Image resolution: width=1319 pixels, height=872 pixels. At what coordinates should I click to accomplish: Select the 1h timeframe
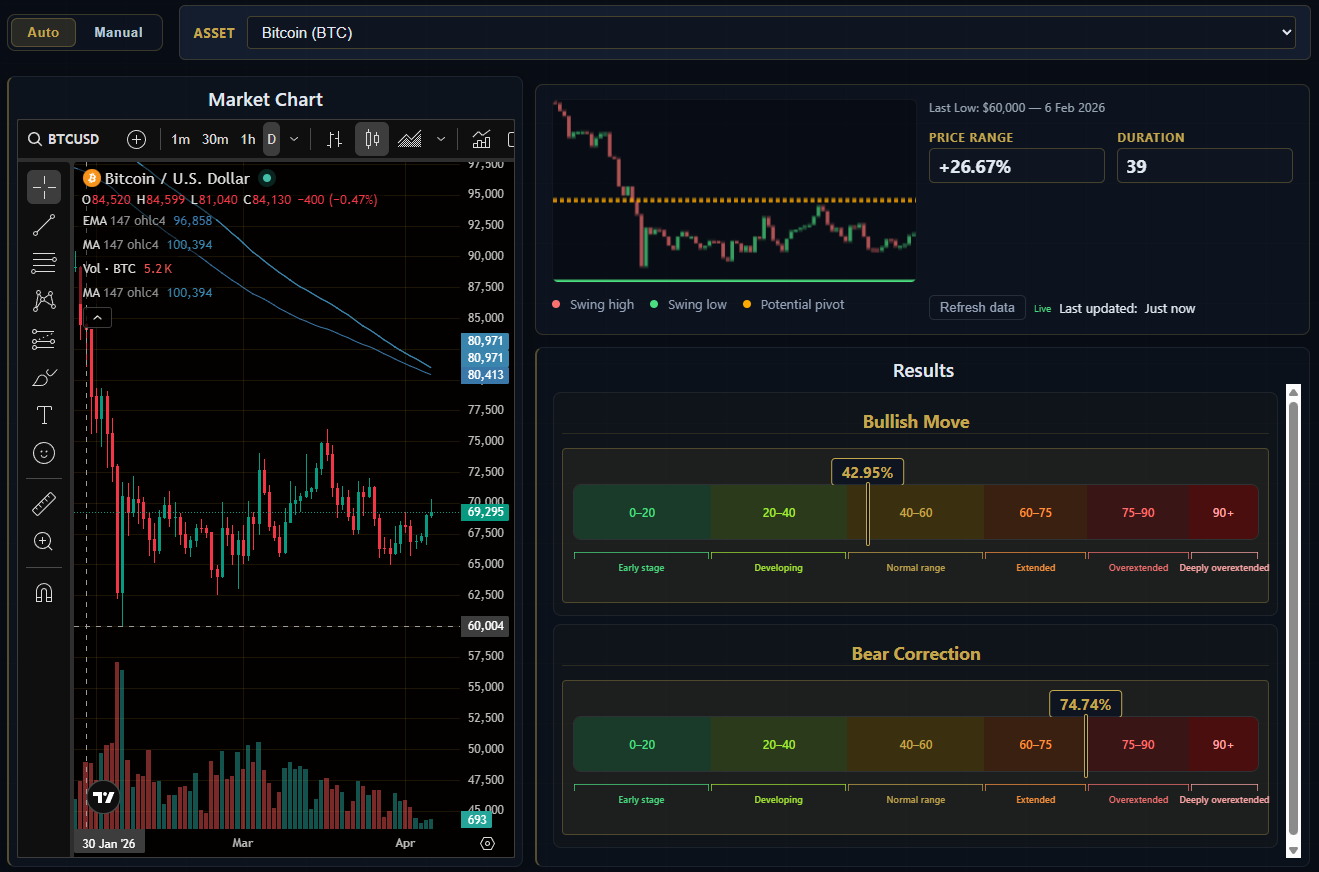coord(248,139)
